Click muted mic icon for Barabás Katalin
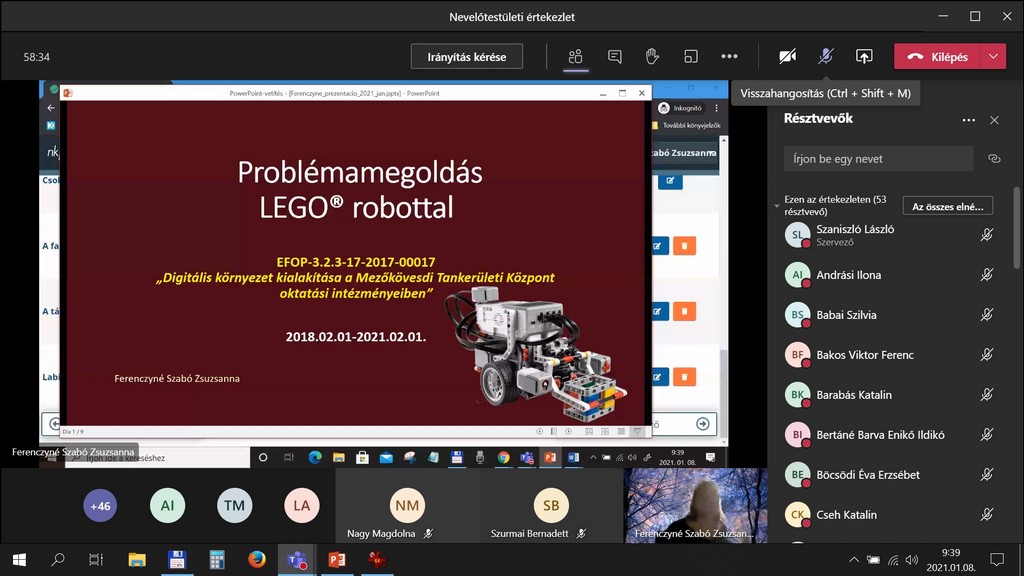 [987, 394]
